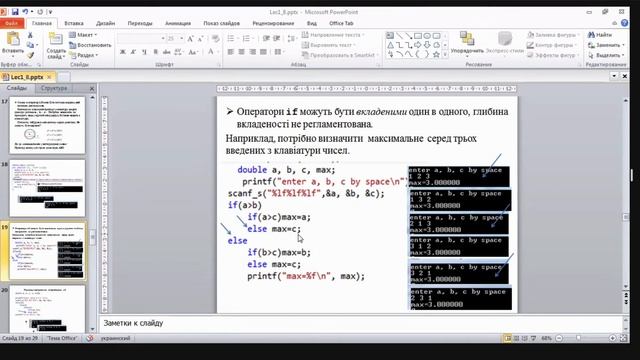This screenshot has height=360, width=640.
Task: Switch to the Переходы (Transitions) tab
Action: (140, 23)
